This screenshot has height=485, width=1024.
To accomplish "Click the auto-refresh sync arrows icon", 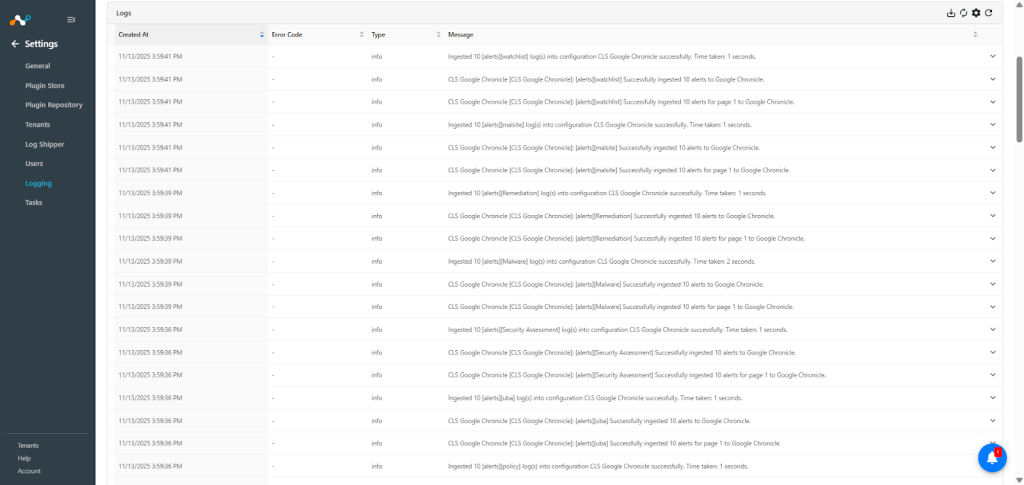I will pos(963,13).
